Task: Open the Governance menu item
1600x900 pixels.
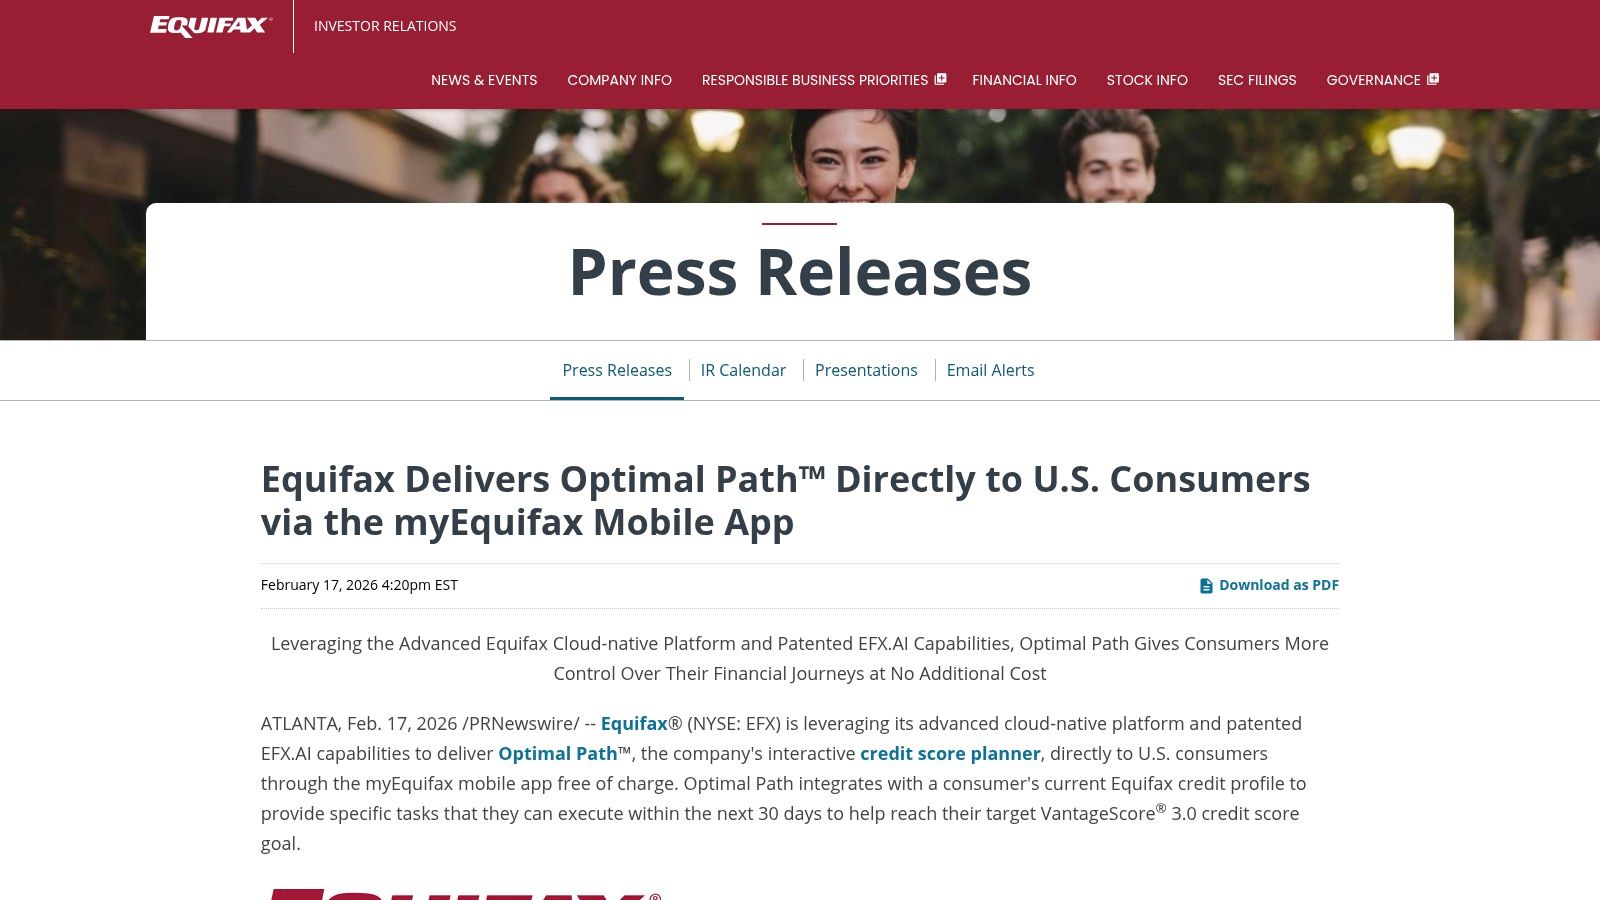Action: (1373, 80)
